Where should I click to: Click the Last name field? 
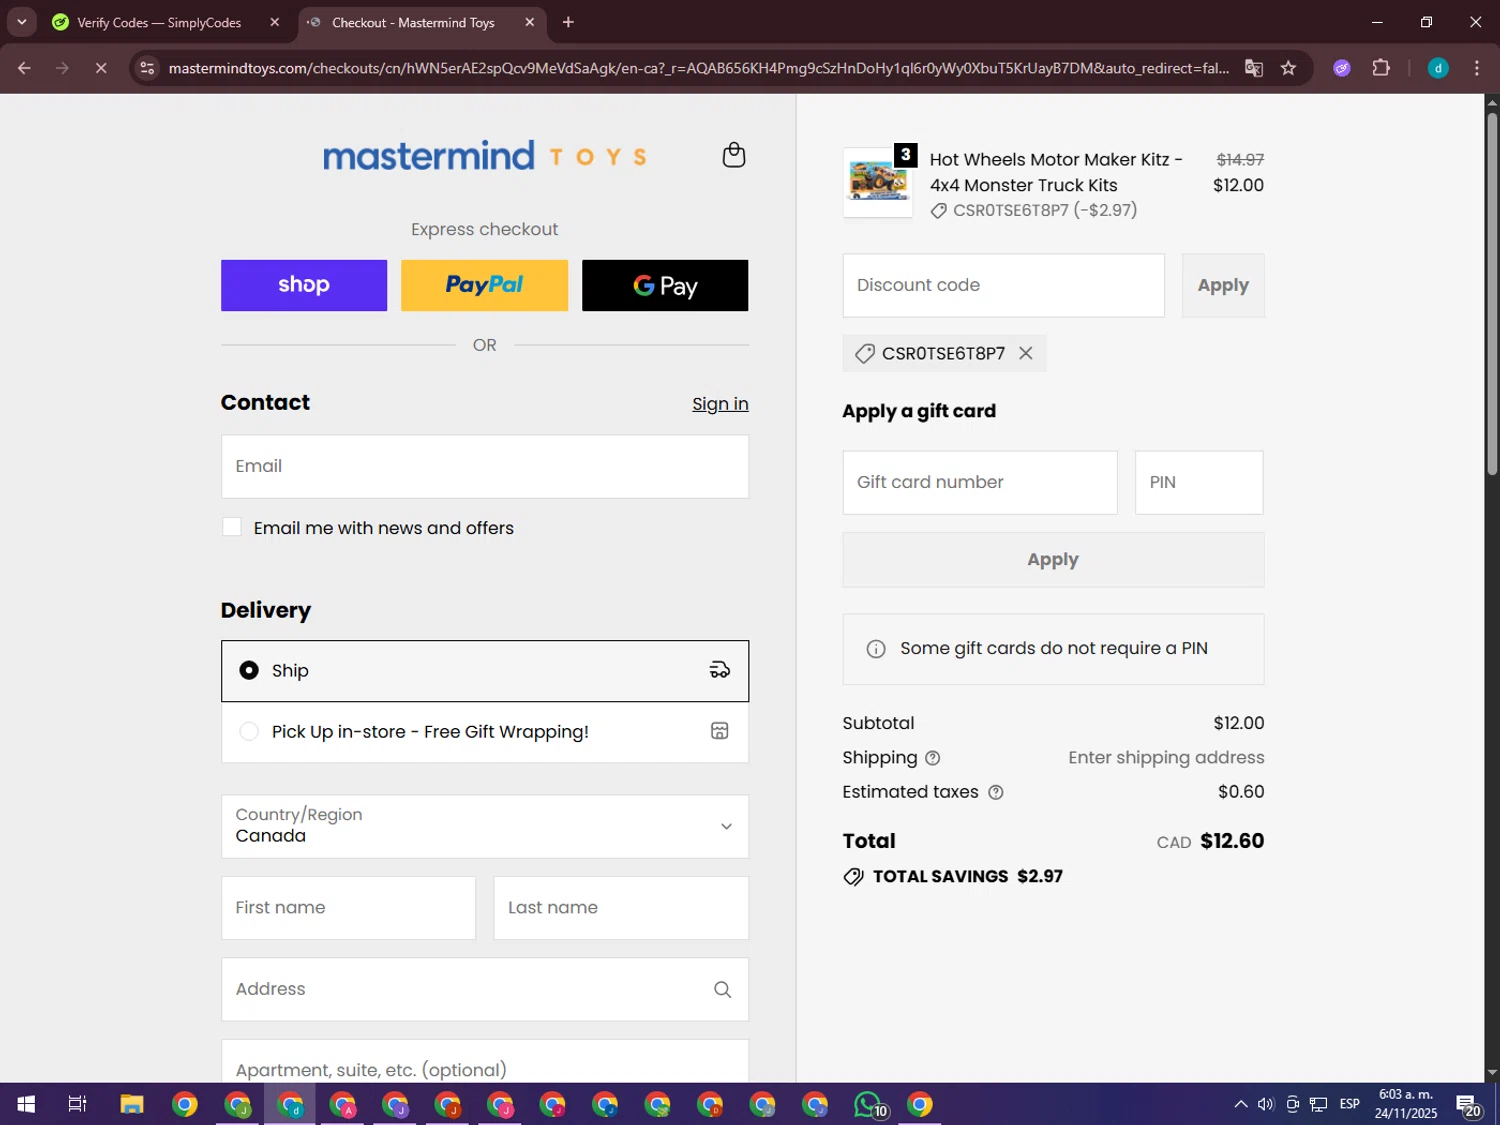tap(621, 908)
